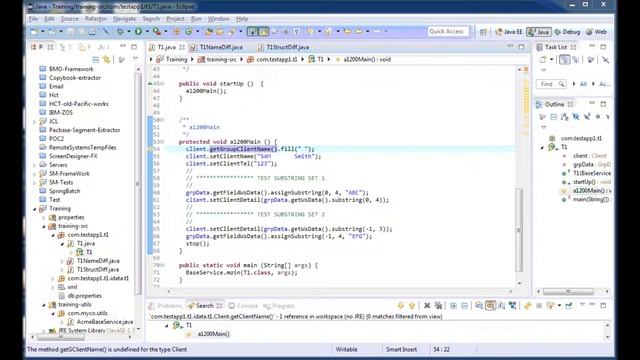The height and width of the screenshot is (360, 640).
Task: Toggle Show as Tree layout in Search view
Action: (x=490, y=305)
